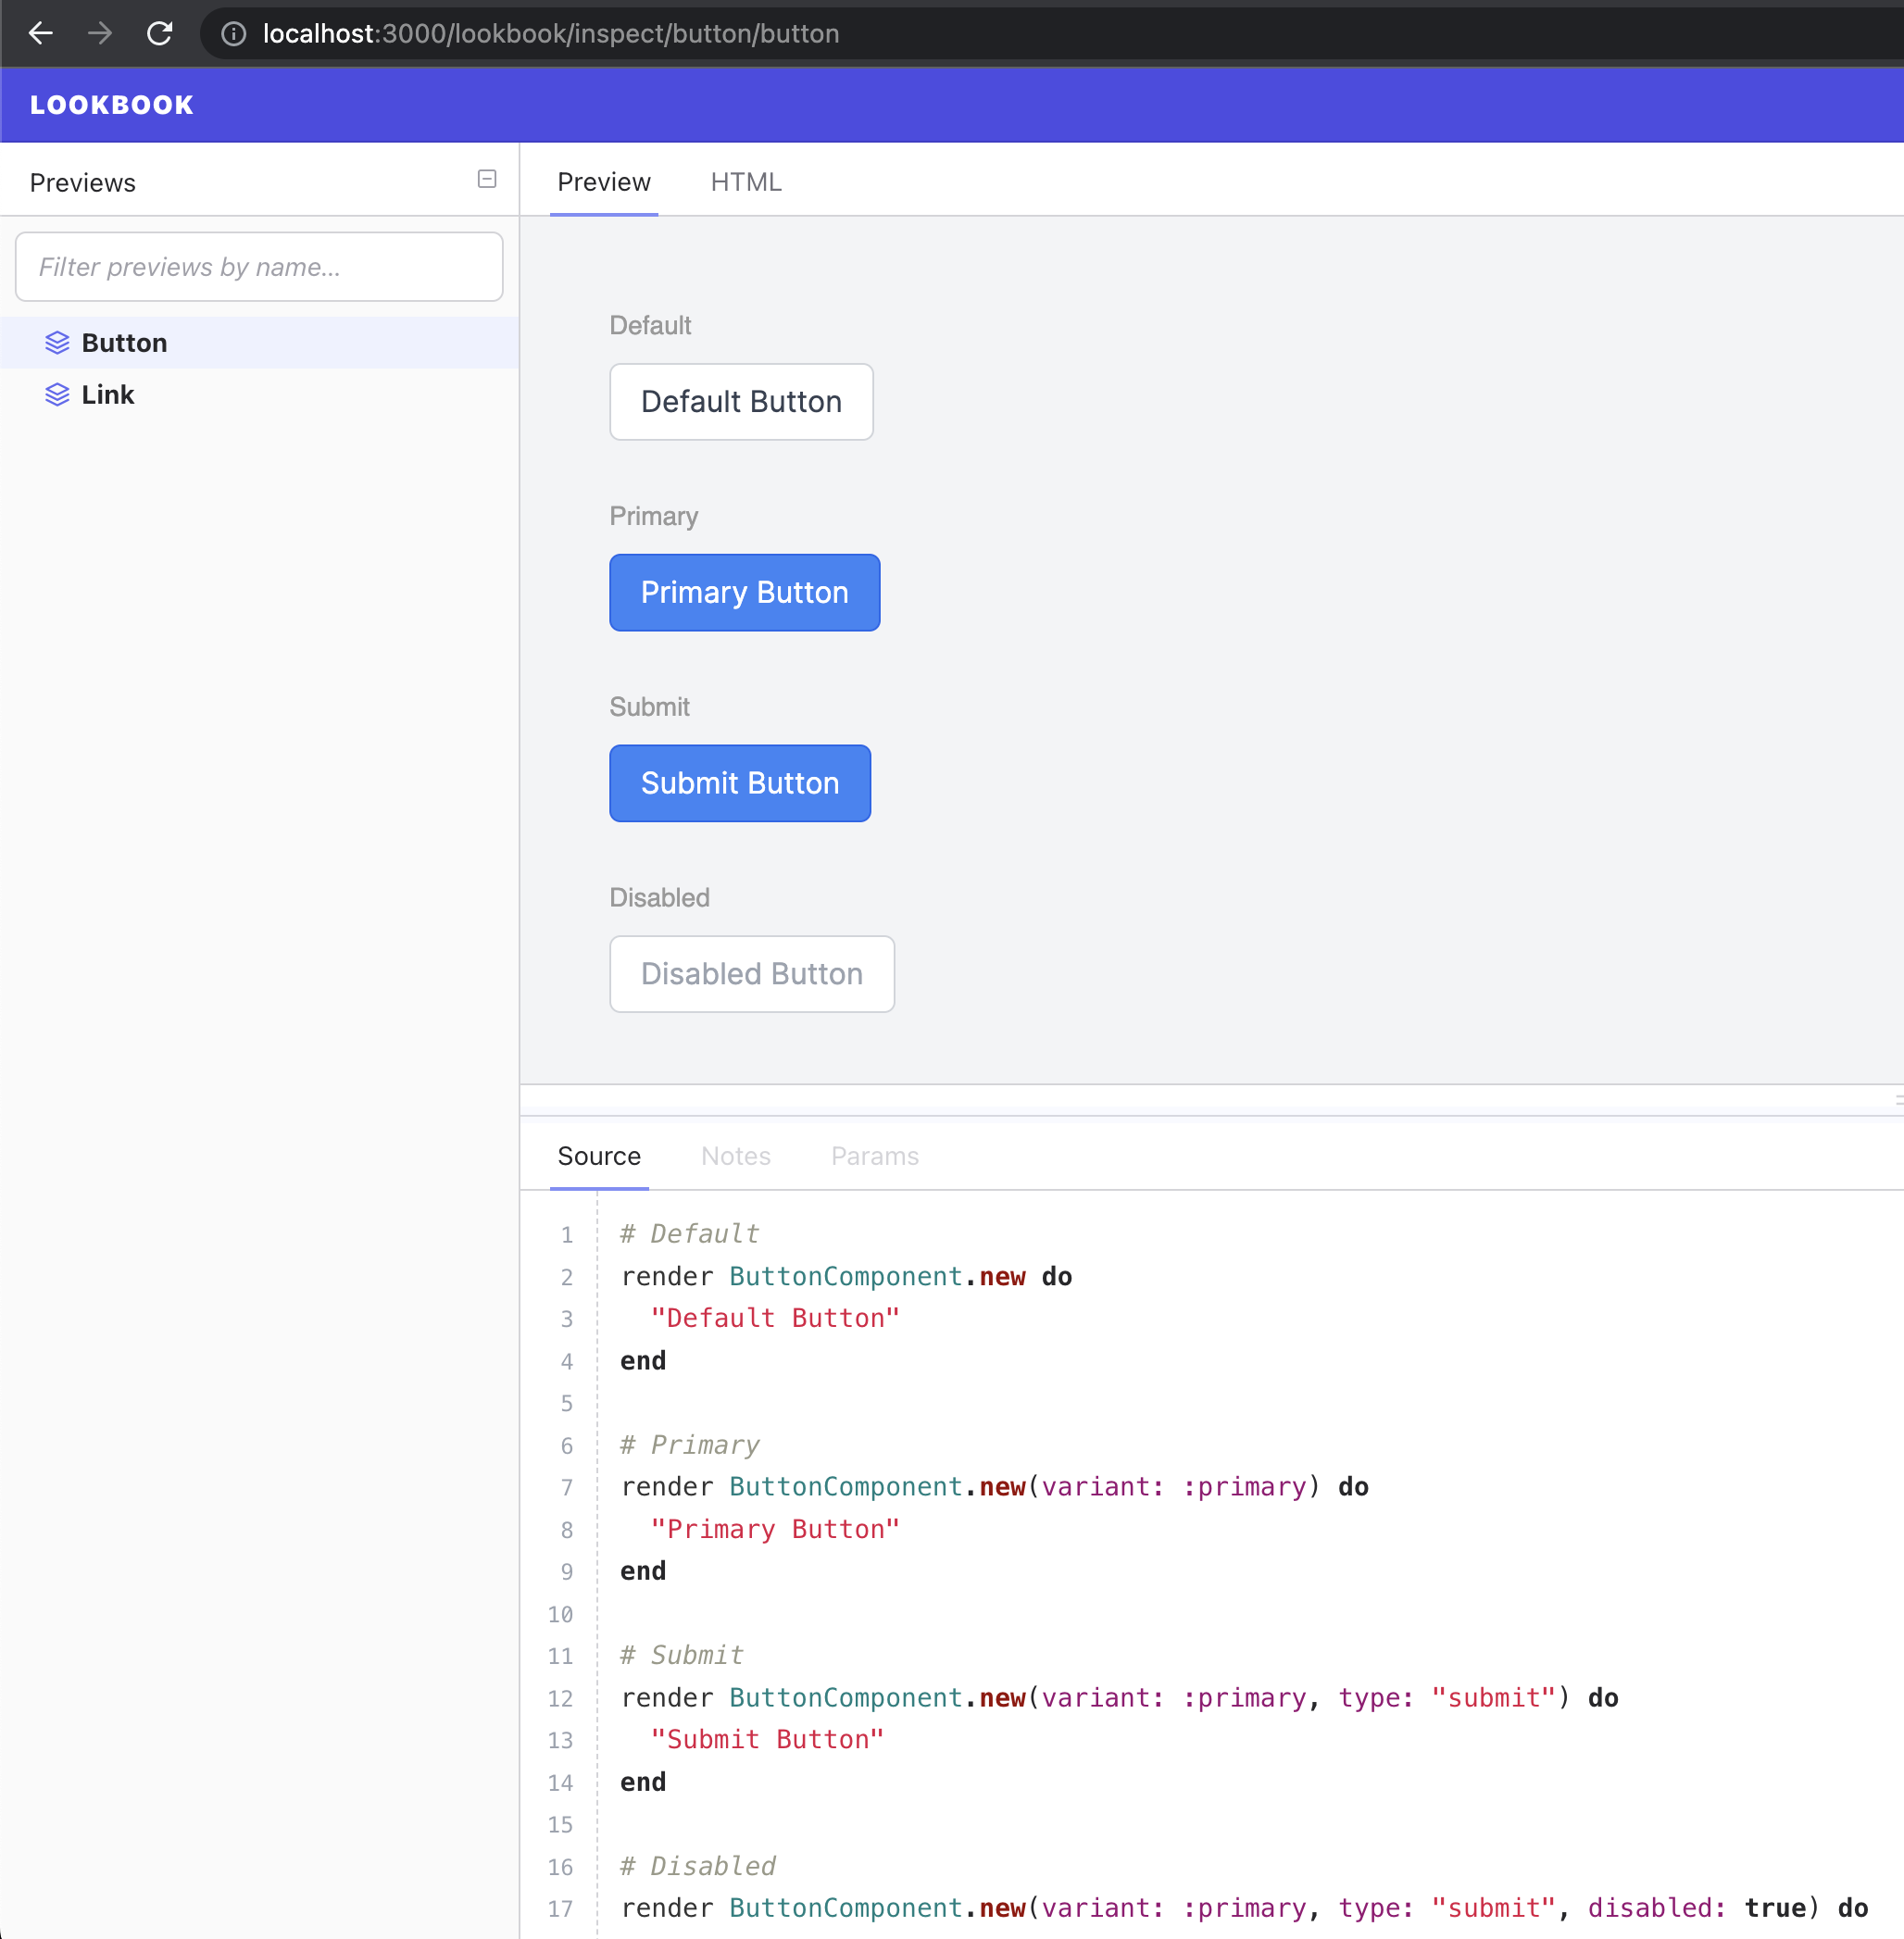Click the Filter previews by name input
This screenshot has width=1904, height=1939.
(x=260, y=265)
